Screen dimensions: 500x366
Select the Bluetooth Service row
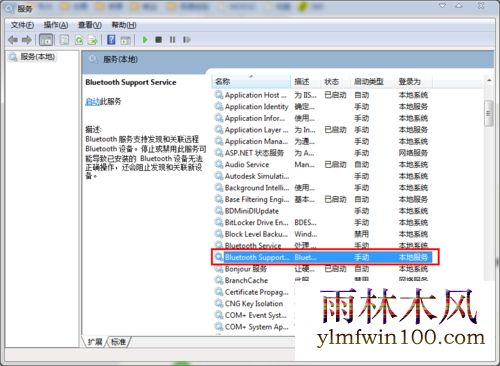point(322,245)
